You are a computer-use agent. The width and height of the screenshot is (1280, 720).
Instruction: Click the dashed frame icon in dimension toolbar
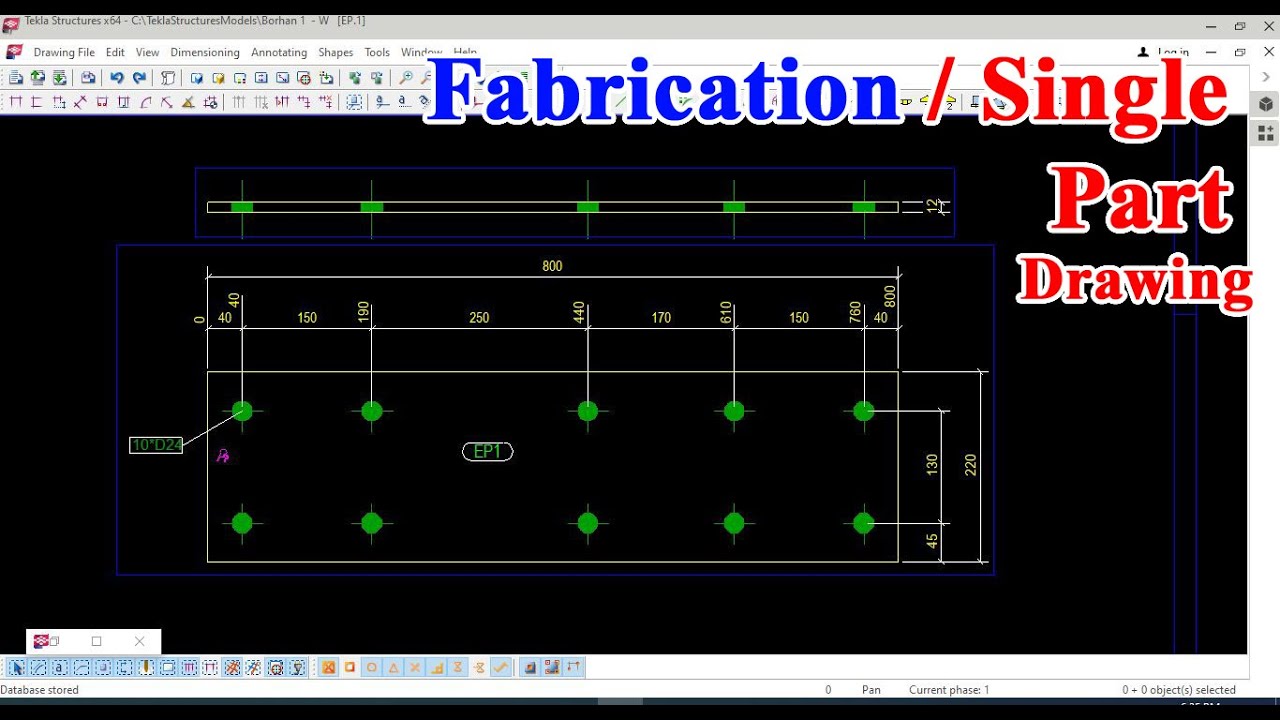pos(353,102)
